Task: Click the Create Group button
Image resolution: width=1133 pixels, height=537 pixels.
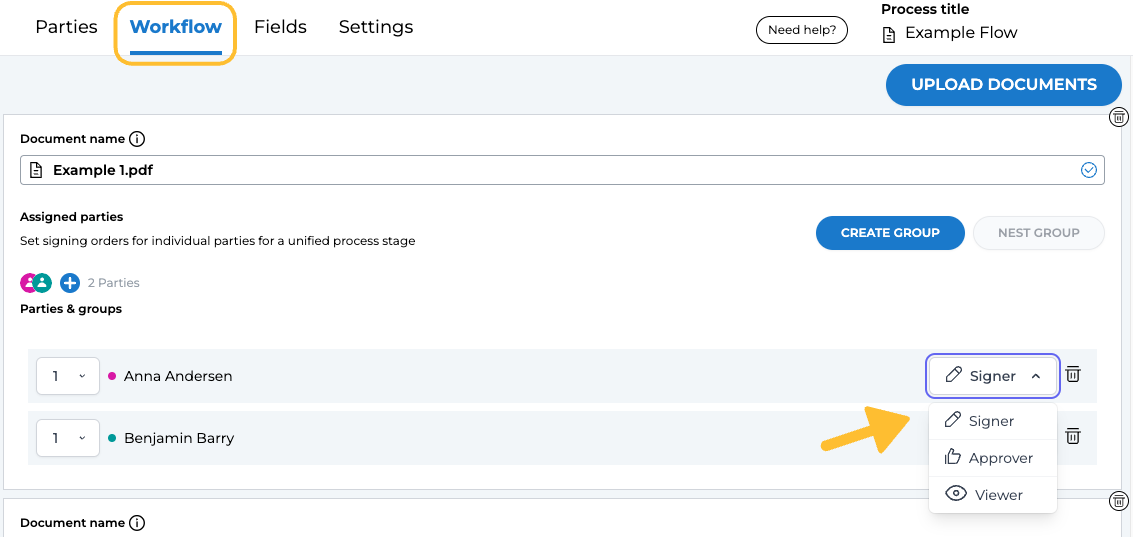Action: click(x=890, y=233)
